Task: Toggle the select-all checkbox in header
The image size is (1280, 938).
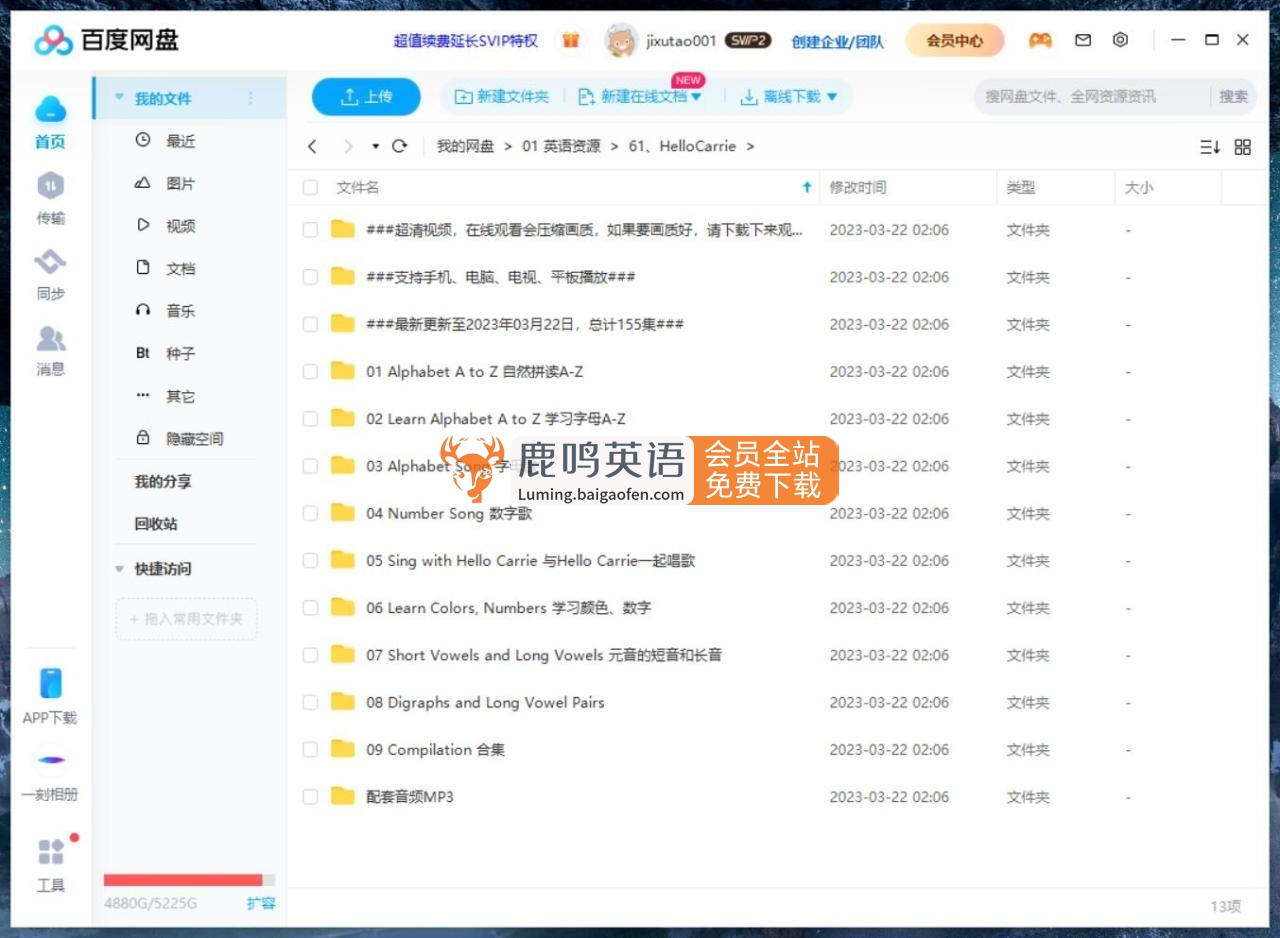Action: (310, 187)
